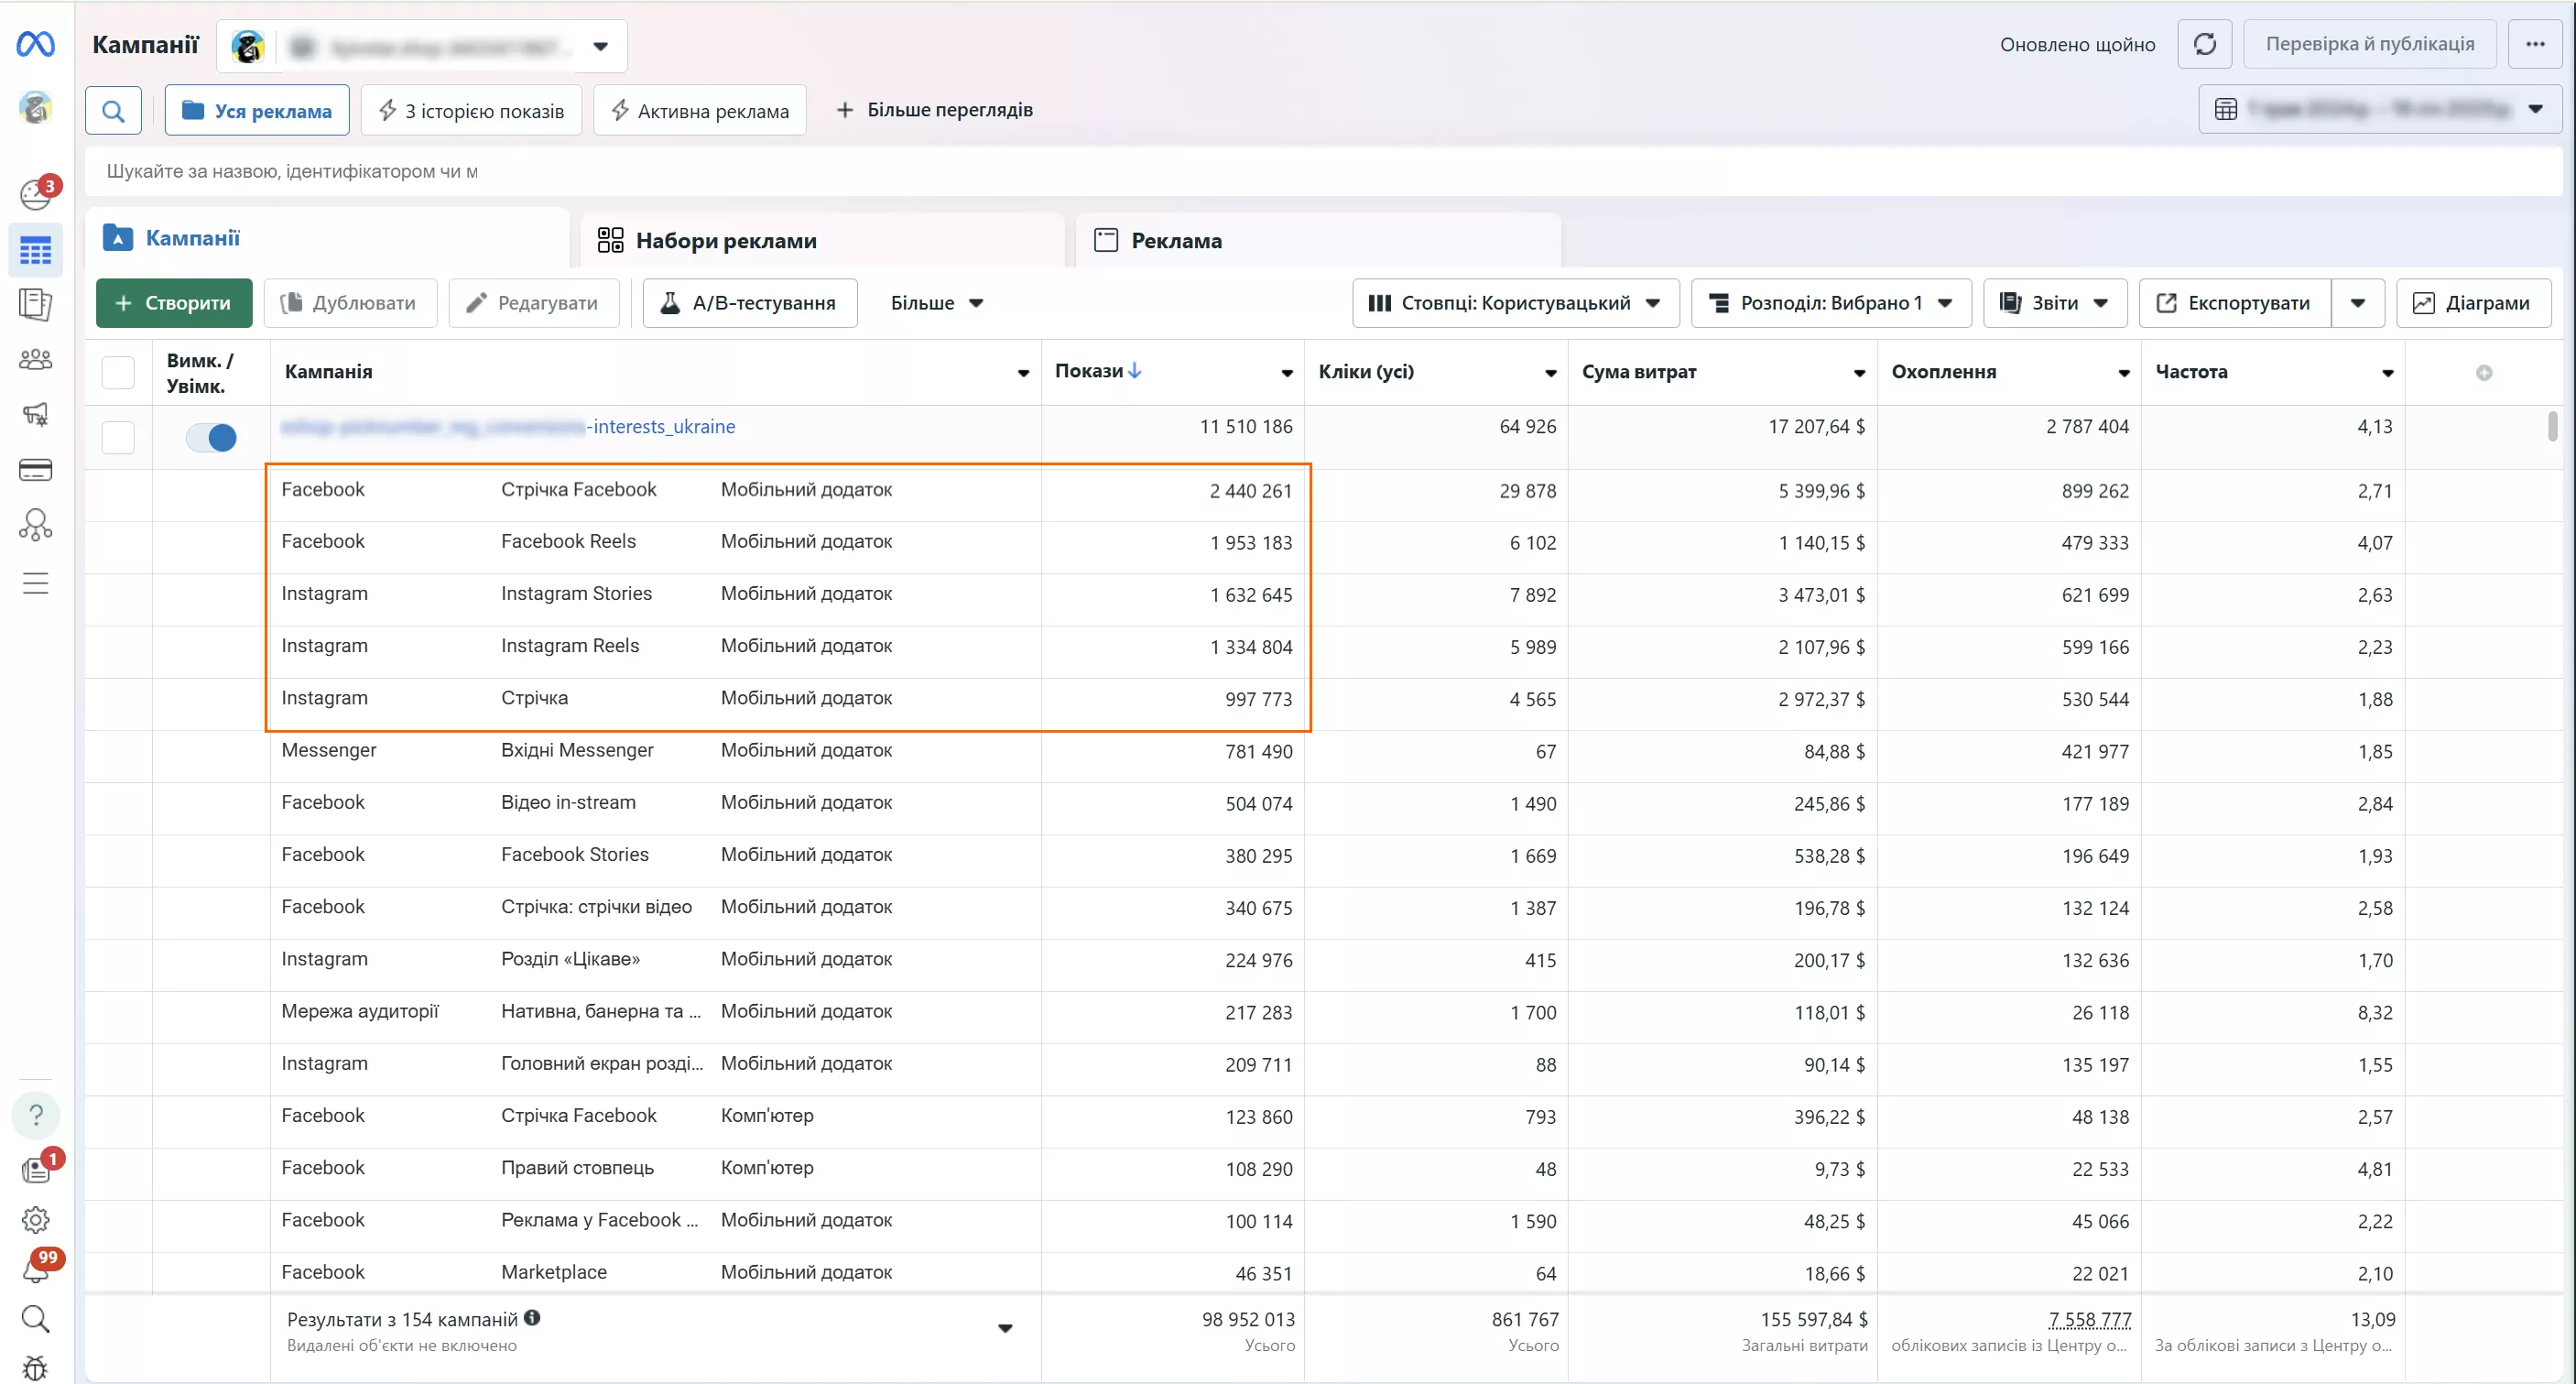
Task: Switch to the Набори реклами tab
Action: (x=822, y=240)
